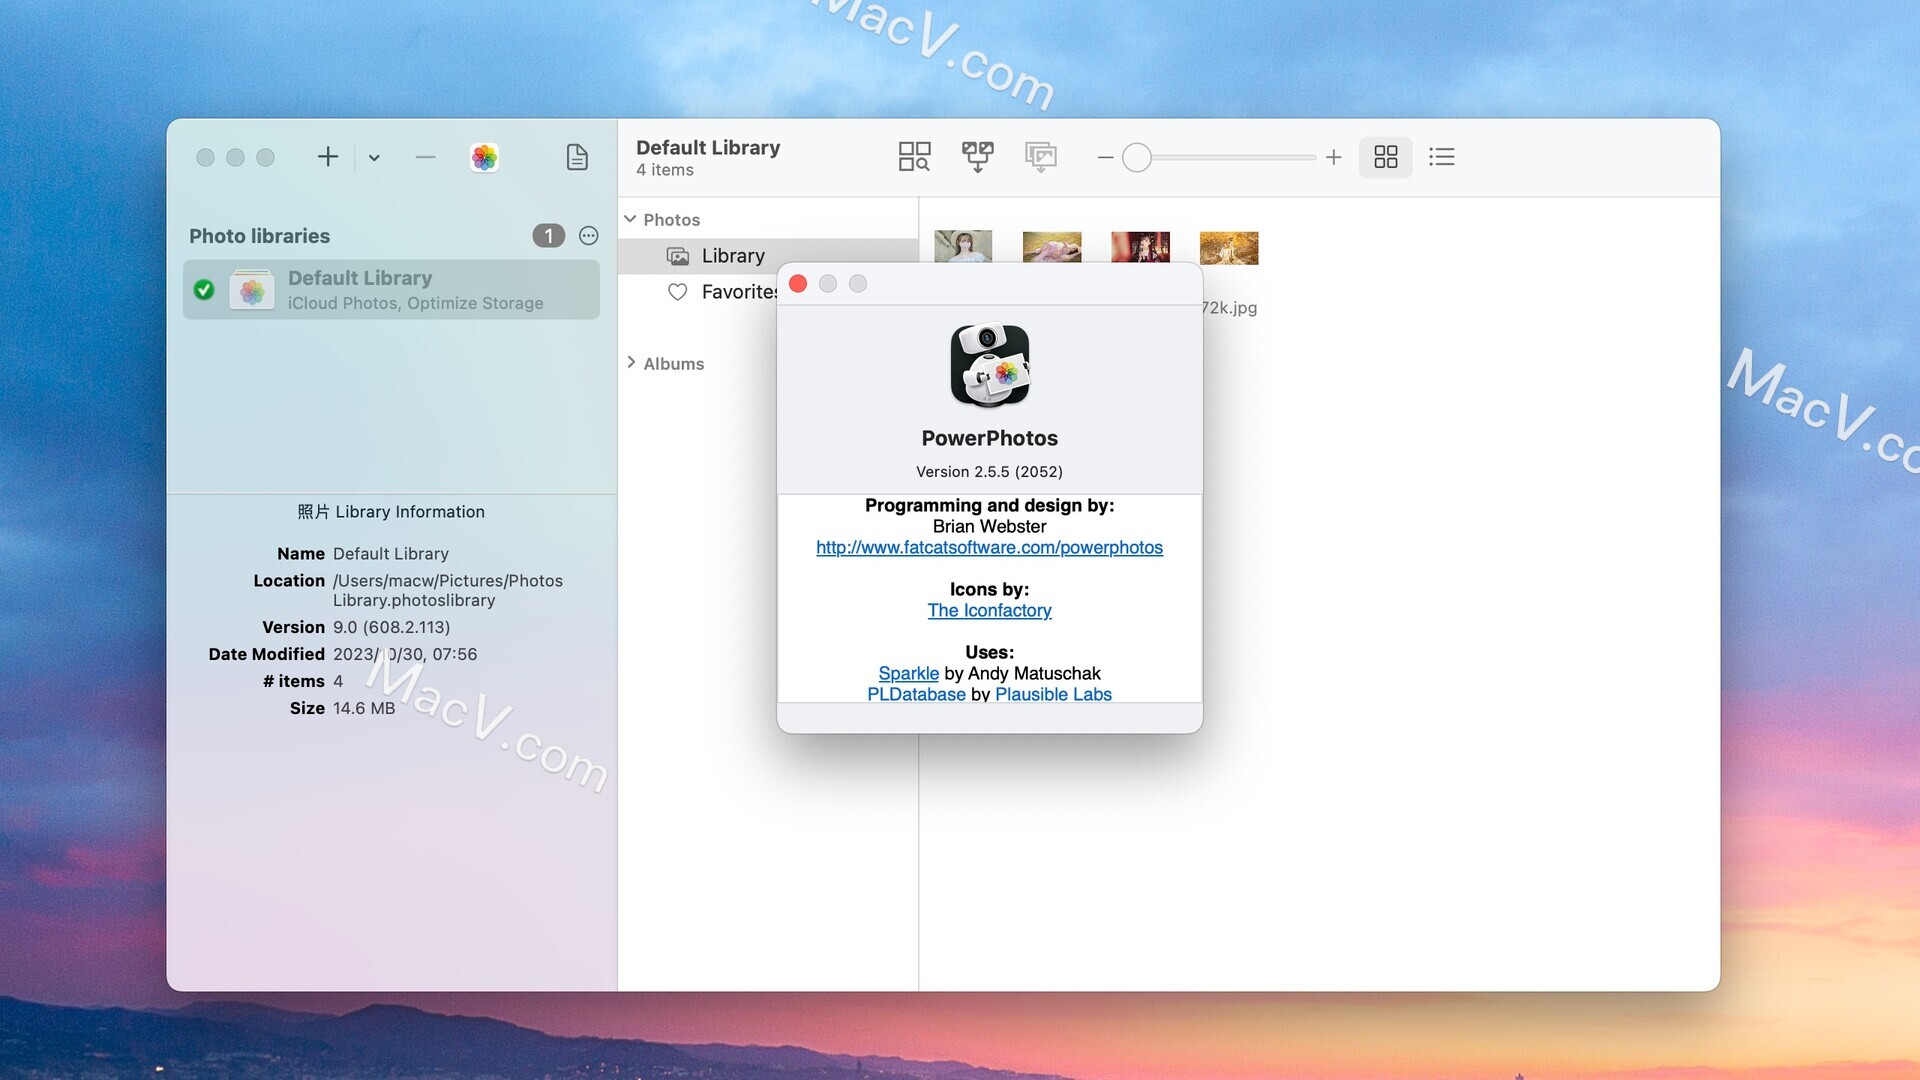Screen dimensions: 1920x1080
Task: Click the library count badge showing 1
Action: (548, 236)
